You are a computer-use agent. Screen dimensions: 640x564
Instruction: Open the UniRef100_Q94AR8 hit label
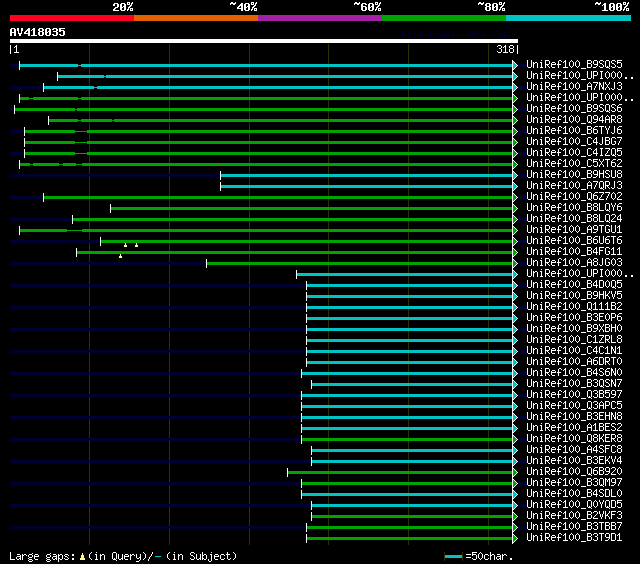574,120
